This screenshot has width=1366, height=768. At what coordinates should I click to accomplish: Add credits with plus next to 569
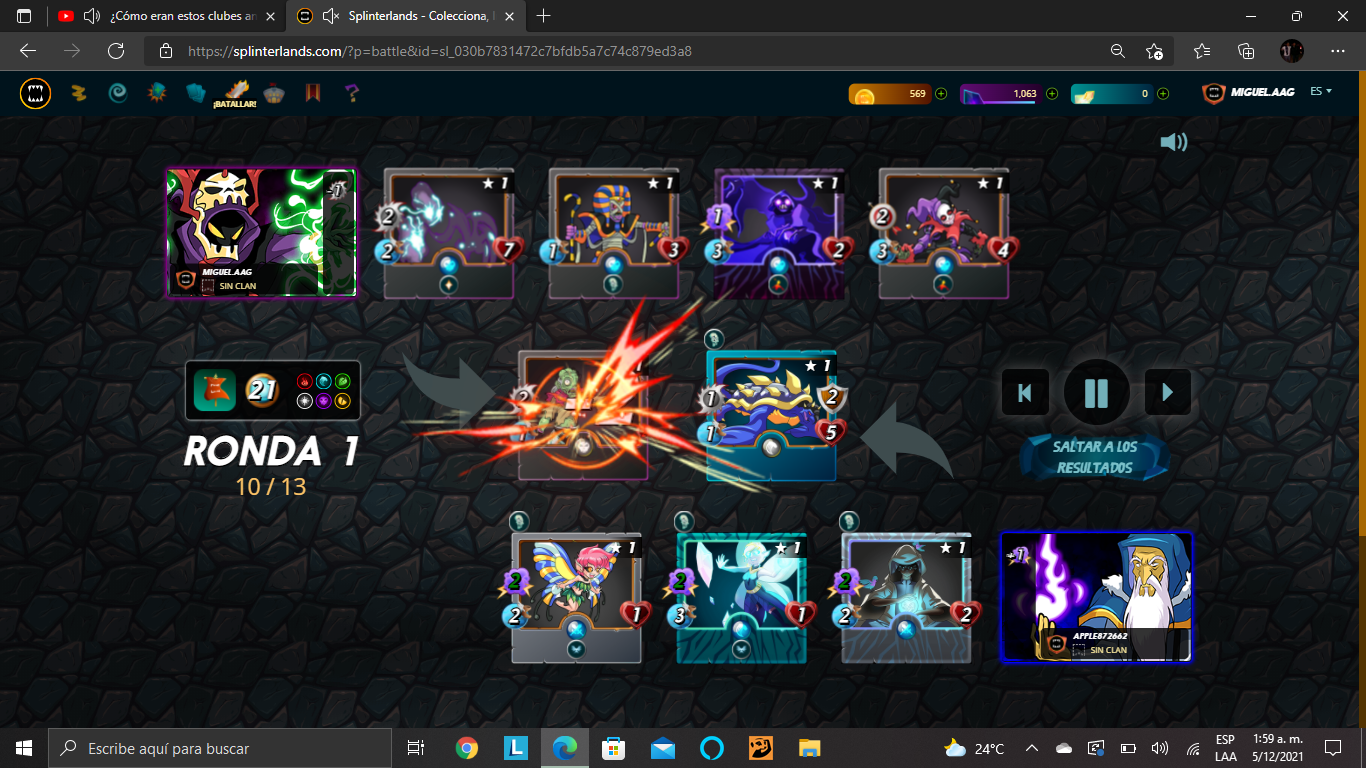click(941, 94)
